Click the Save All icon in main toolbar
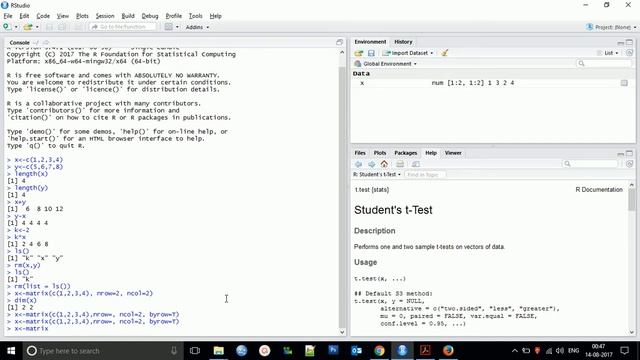This screenshot has height=360, width=640. 62,27
